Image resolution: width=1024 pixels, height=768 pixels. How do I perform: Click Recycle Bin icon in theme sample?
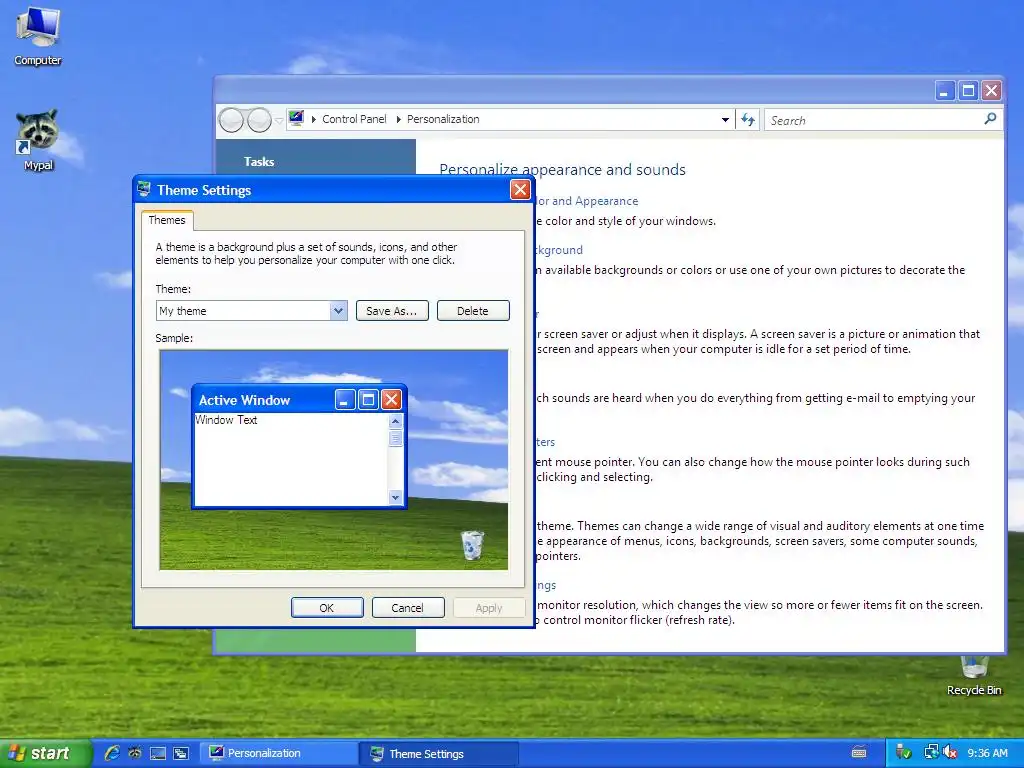click(472, 545)
